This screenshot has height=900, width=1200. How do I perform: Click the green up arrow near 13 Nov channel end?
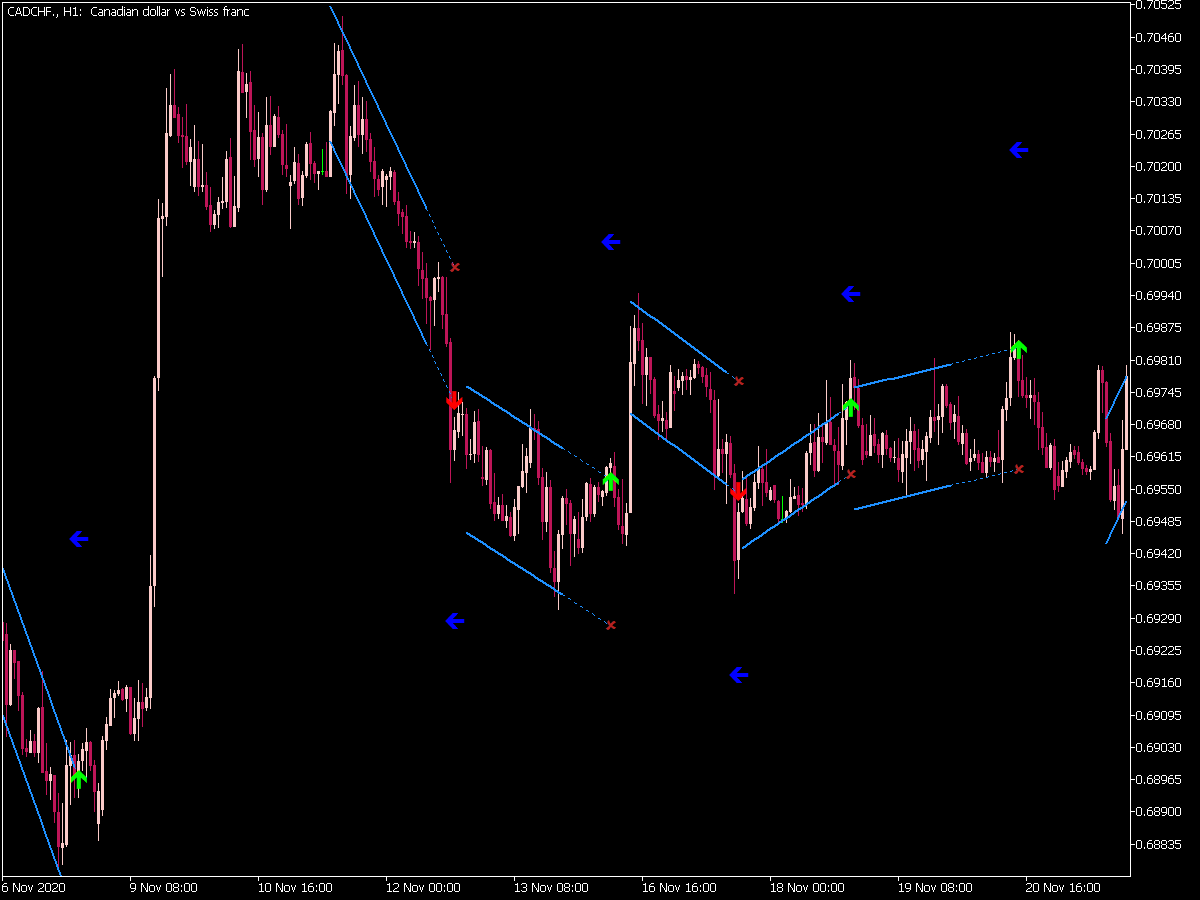click(610, 481)
